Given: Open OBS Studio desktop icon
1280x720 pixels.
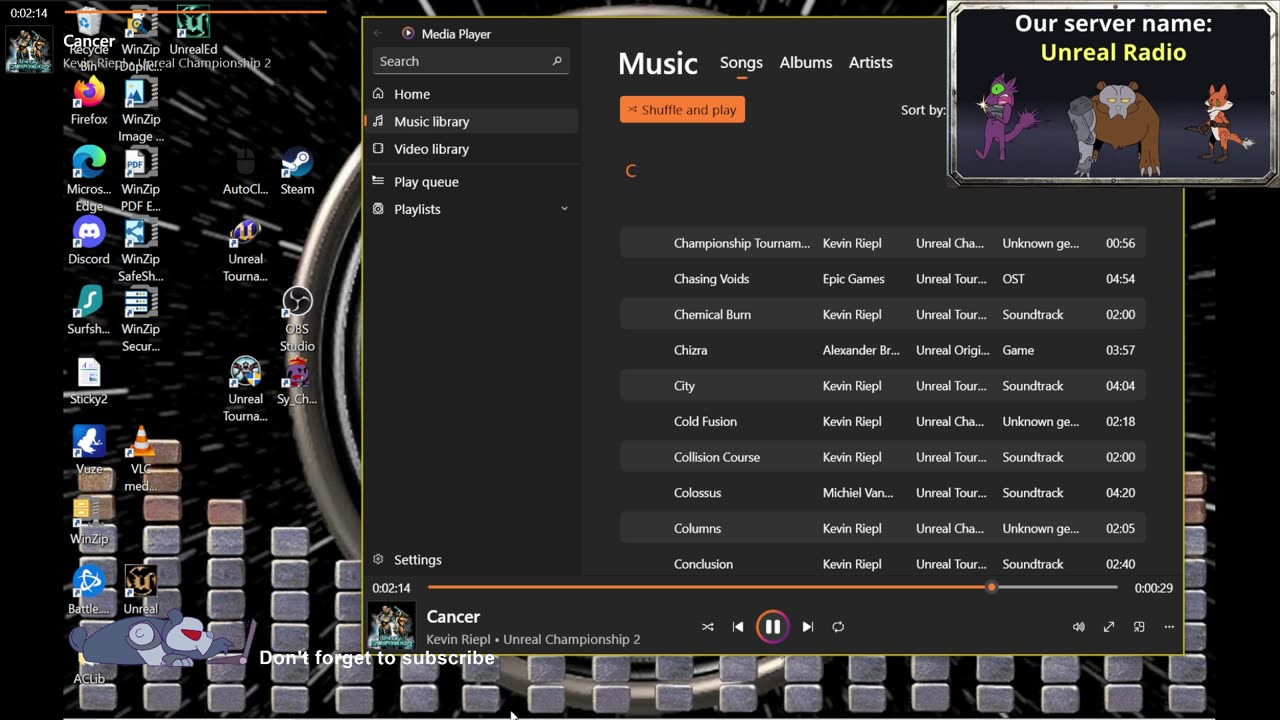Looking at the screenshot, I should point(297,320).
